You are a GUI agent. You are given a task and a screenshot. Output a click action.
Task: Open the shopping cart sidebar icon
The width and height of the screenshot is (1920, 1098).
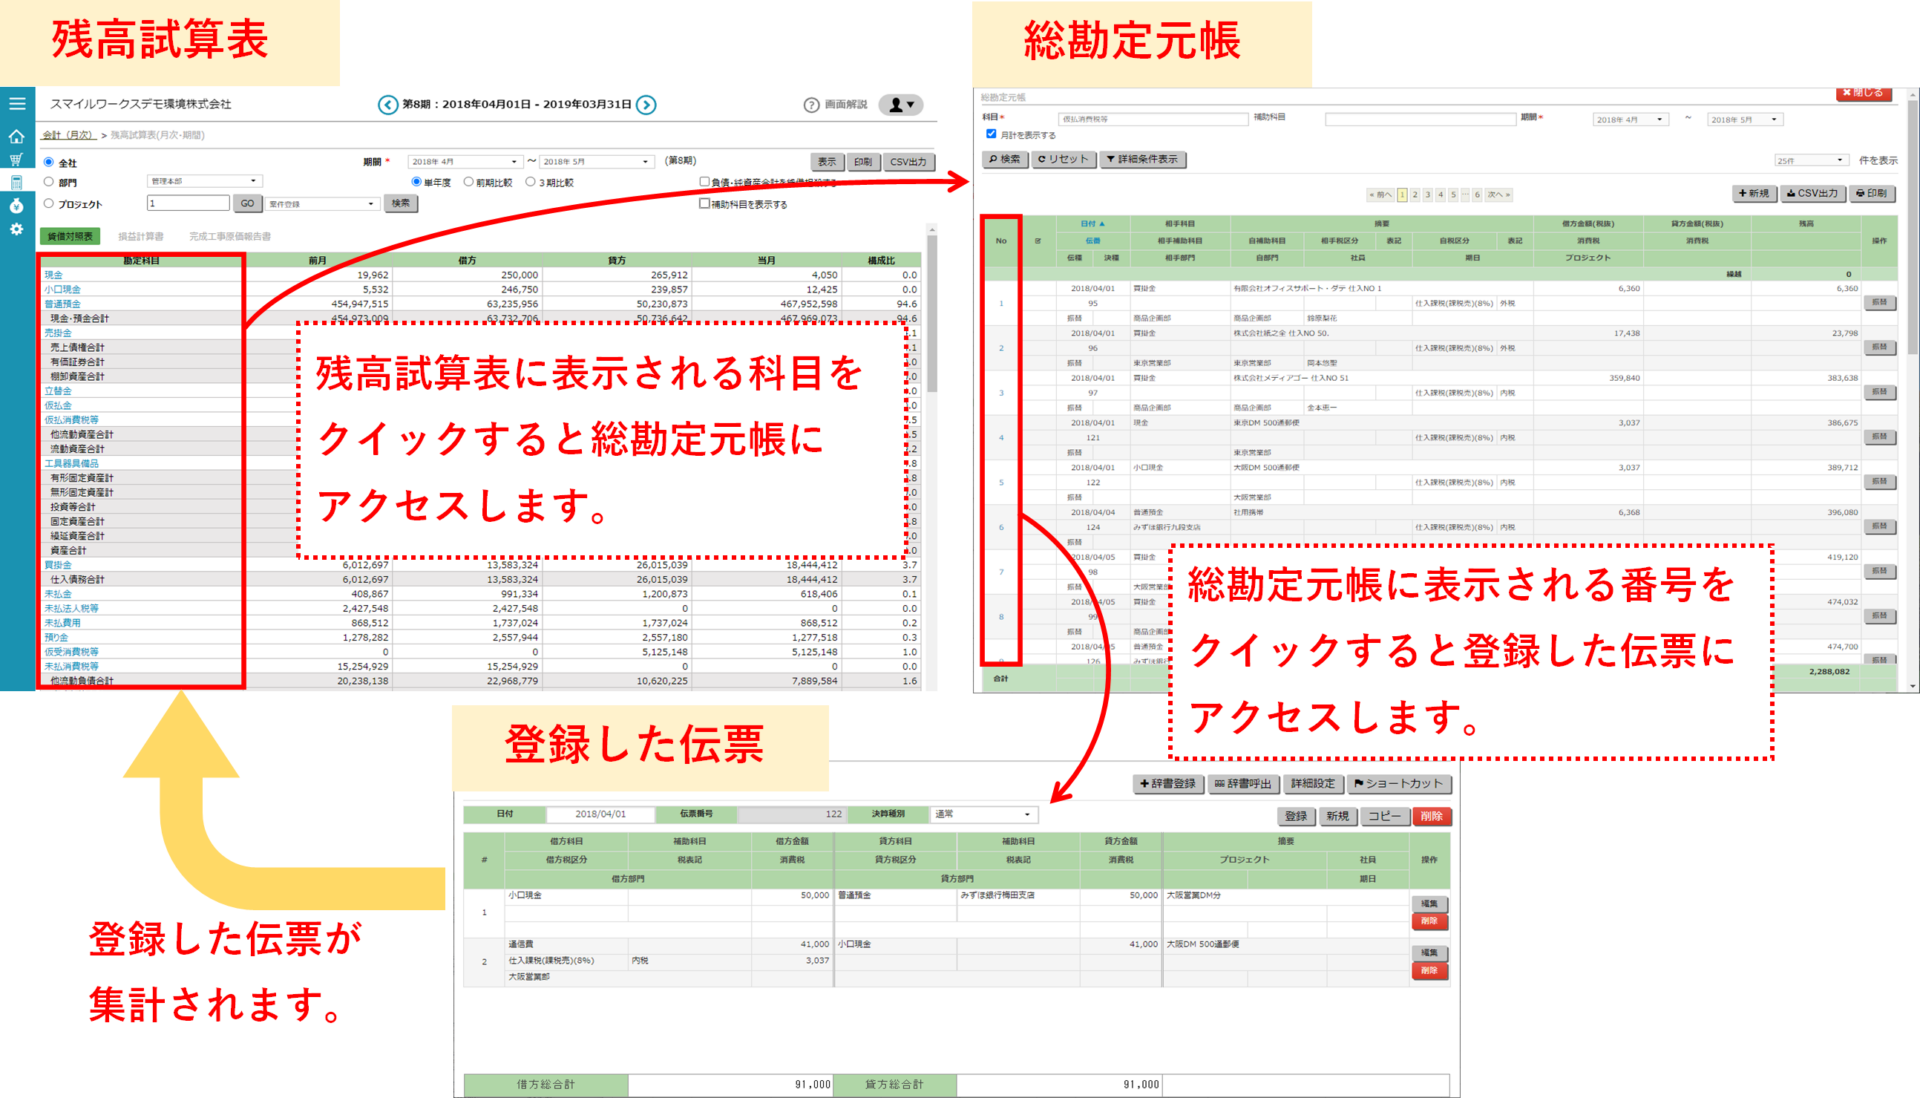pyautogui.click(x=16, y=160)
